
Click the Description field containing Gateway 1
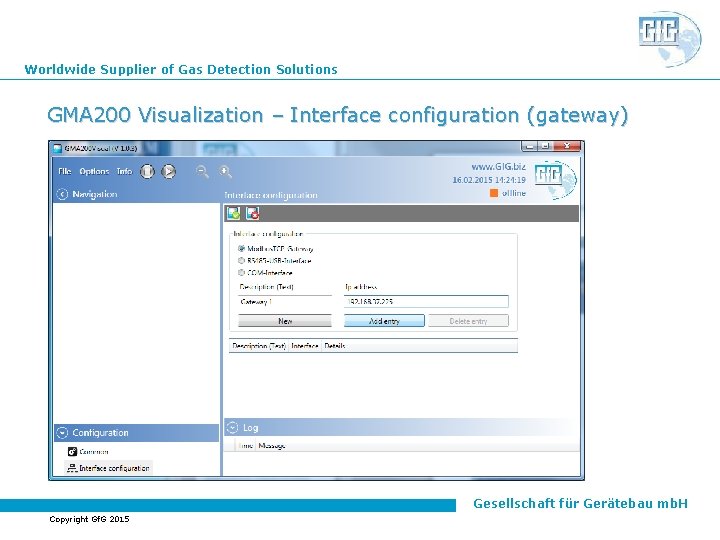click(x=285, y=302)
